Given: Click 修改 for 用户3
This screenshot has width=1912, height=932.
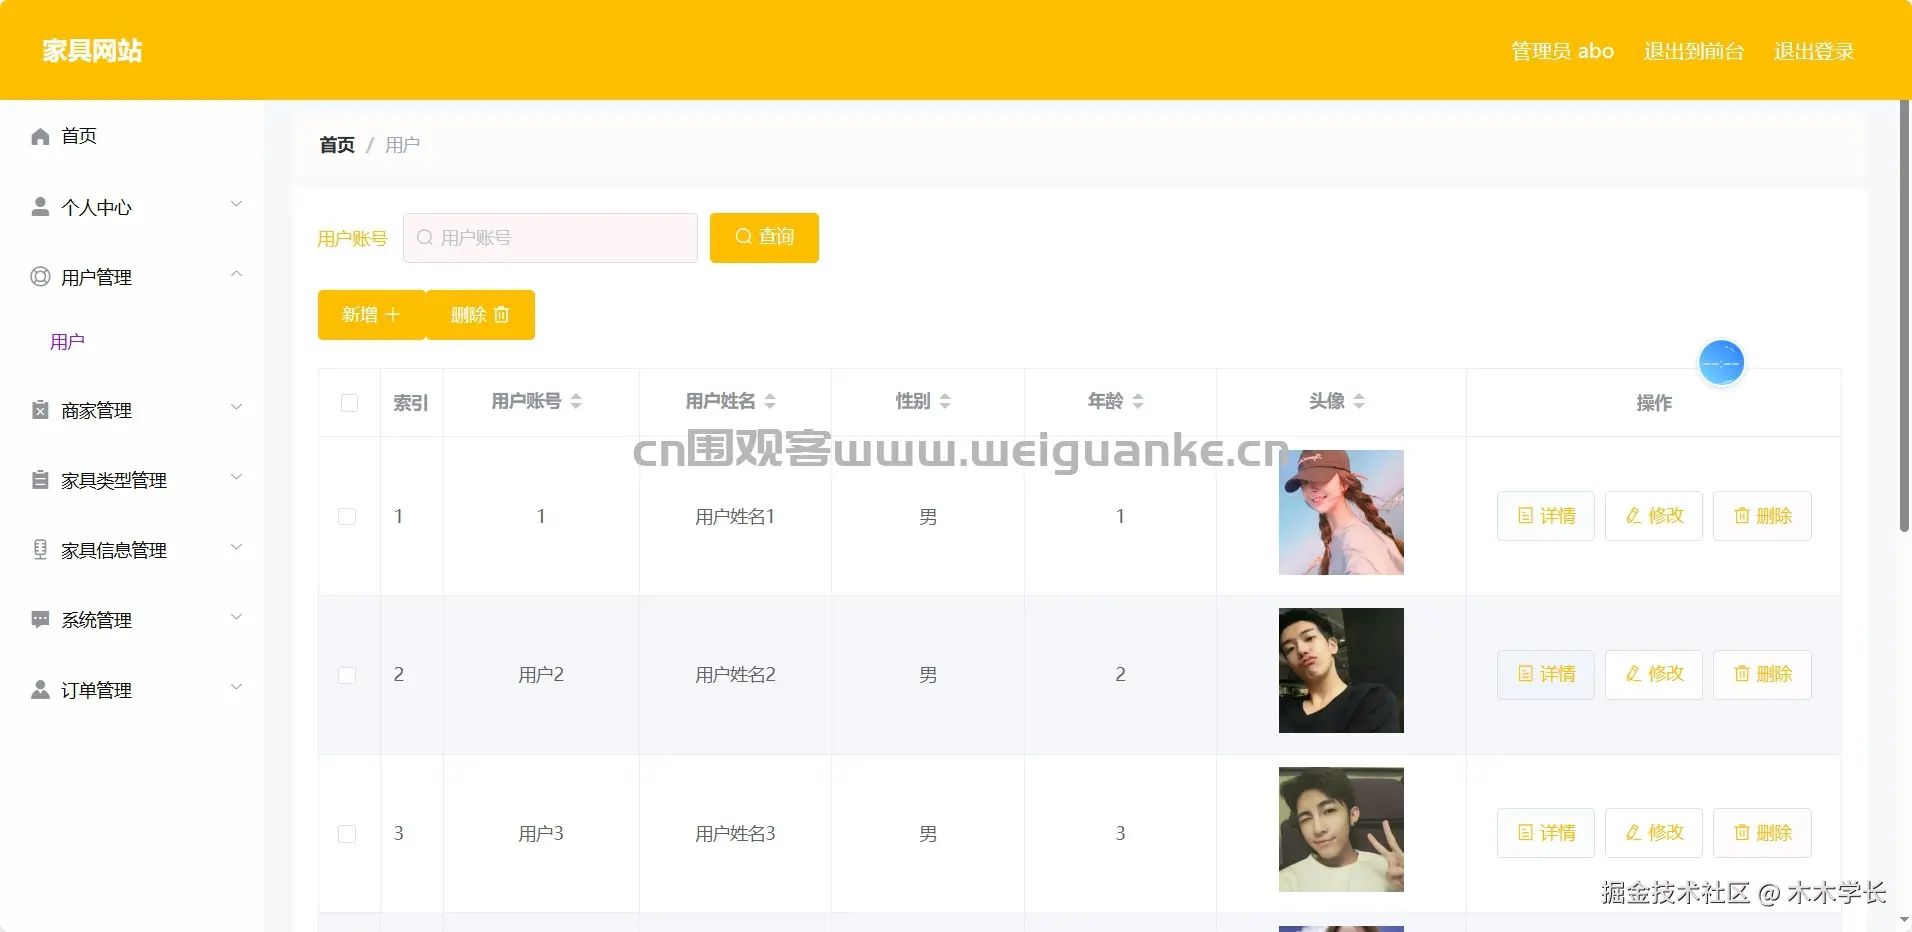Looking at the screenshot, I should click(1654, 833).
